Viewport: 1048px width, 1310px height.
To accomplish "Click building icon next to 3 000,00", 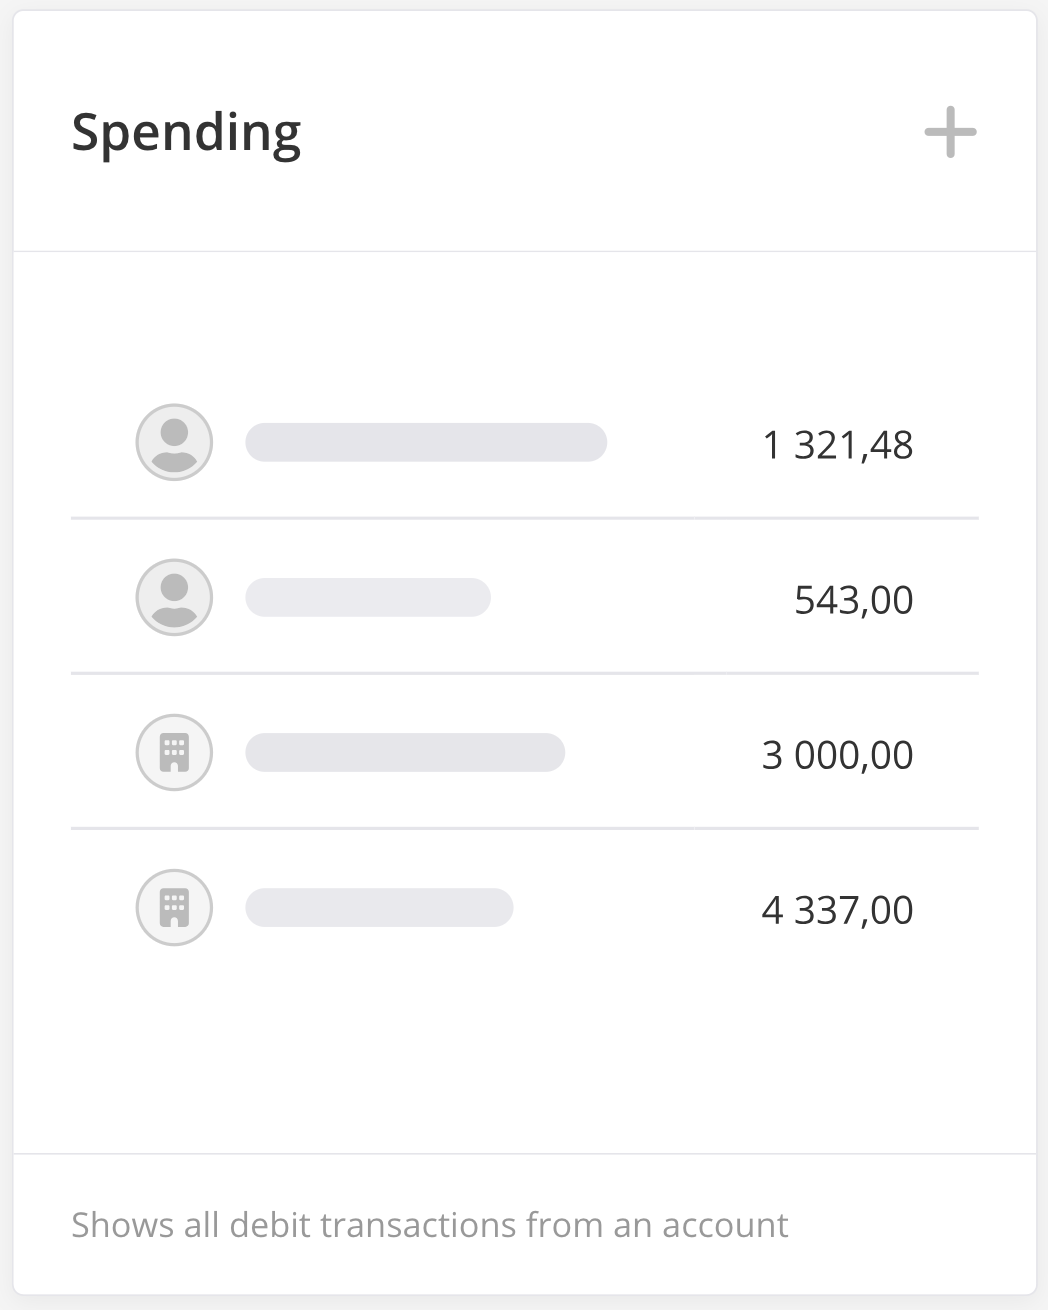I will 174,752.
